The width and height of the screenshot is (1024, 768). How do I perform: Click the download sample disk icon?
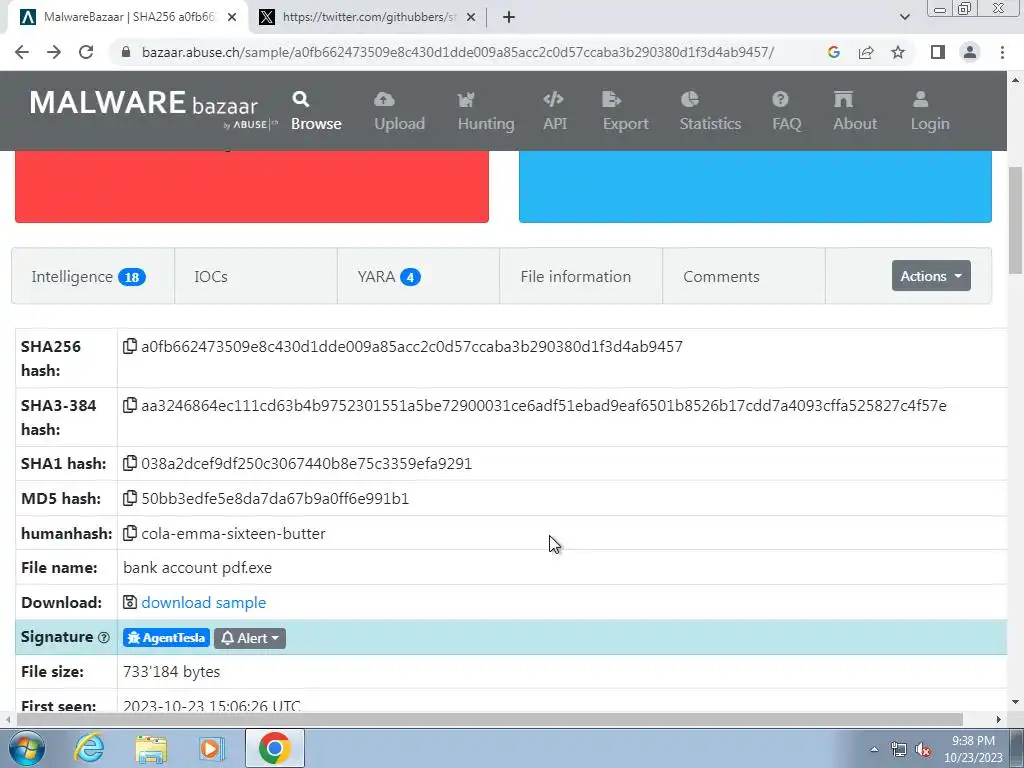[x=130, y=602]
